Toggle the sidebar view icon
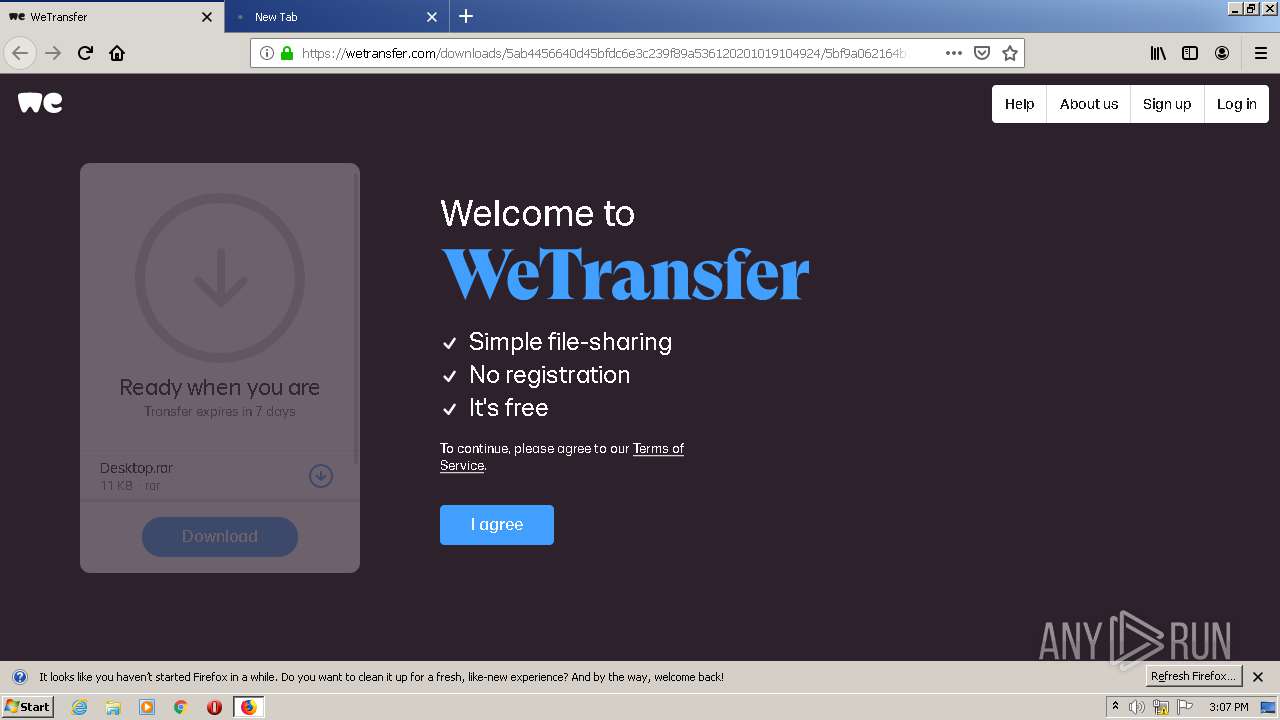Image resolution: width=1280 pixels, height=720 pixels. click(1190, 53)
